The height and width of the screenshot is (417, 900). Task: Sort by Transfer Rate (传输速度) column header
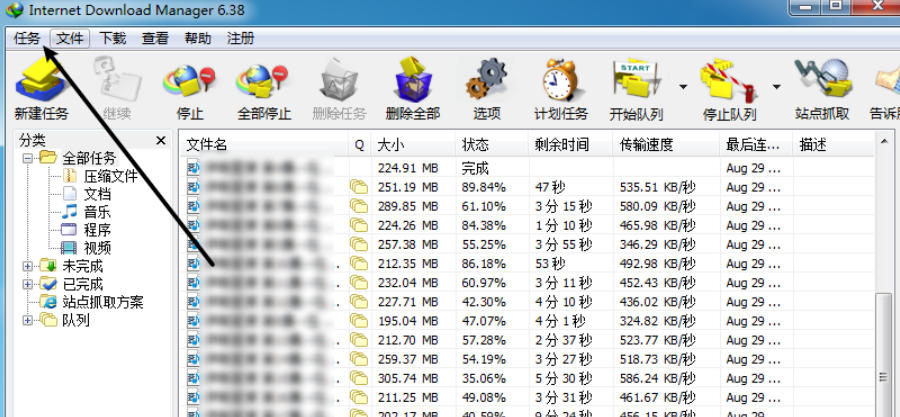point(666,145)
